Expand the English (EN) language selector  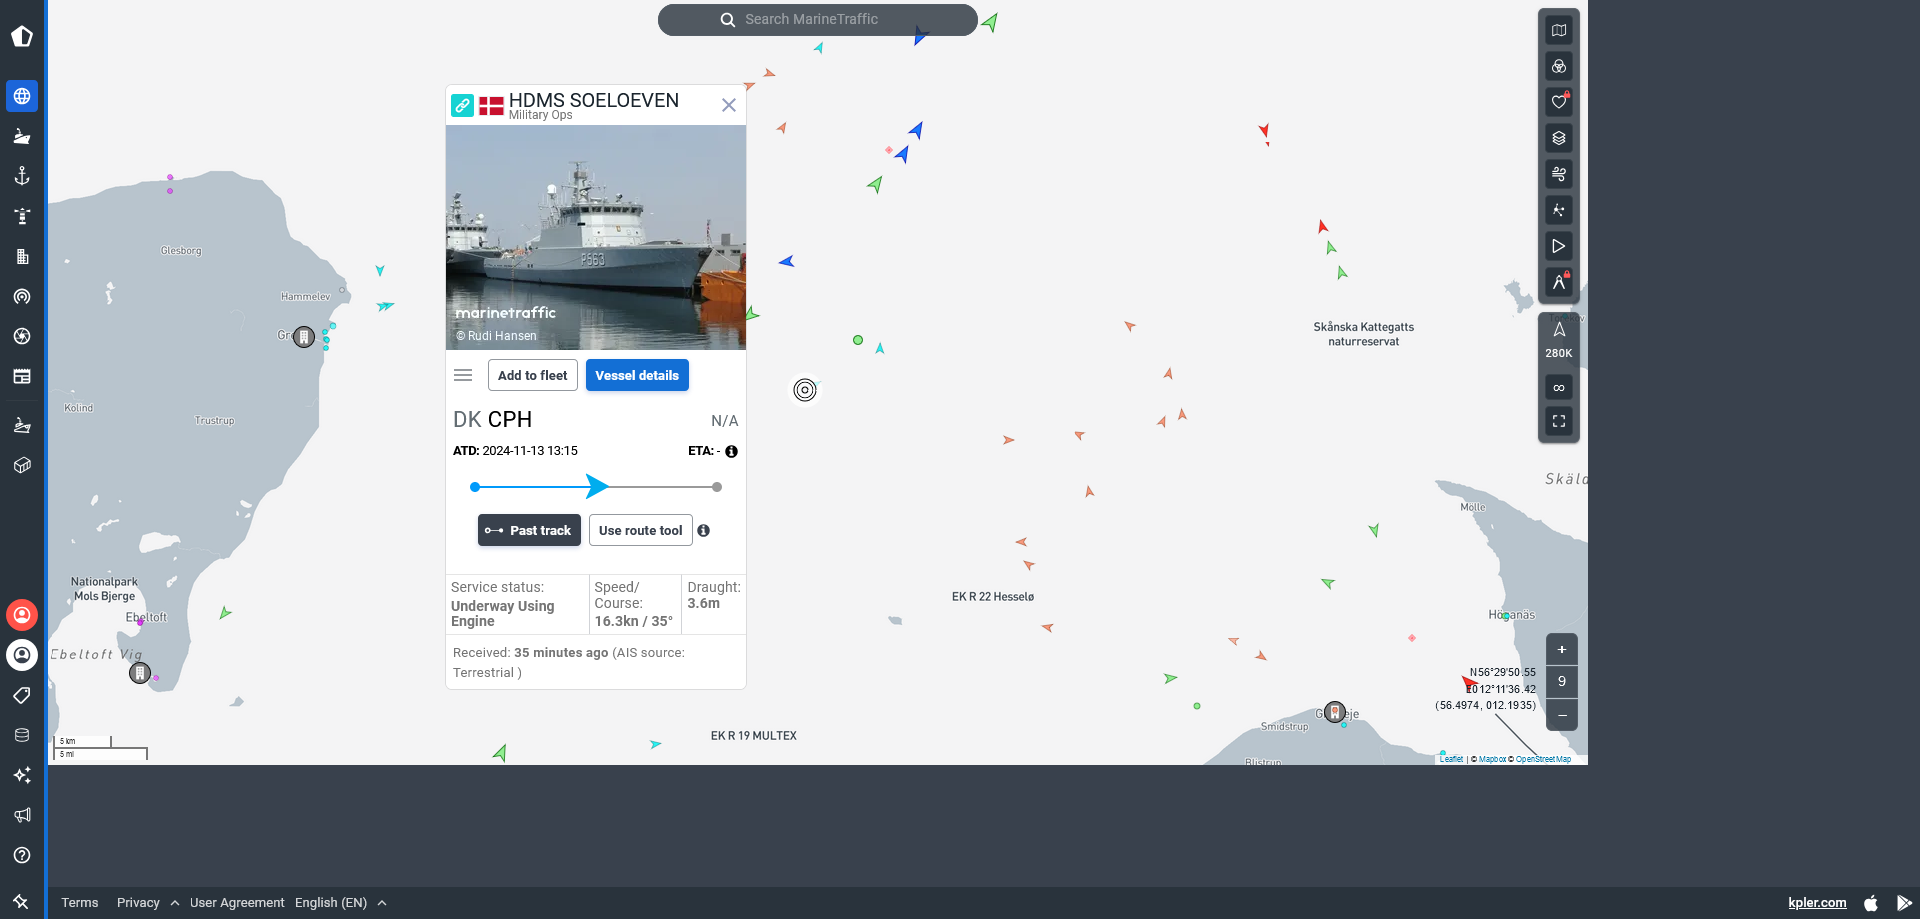click(341, 902)
